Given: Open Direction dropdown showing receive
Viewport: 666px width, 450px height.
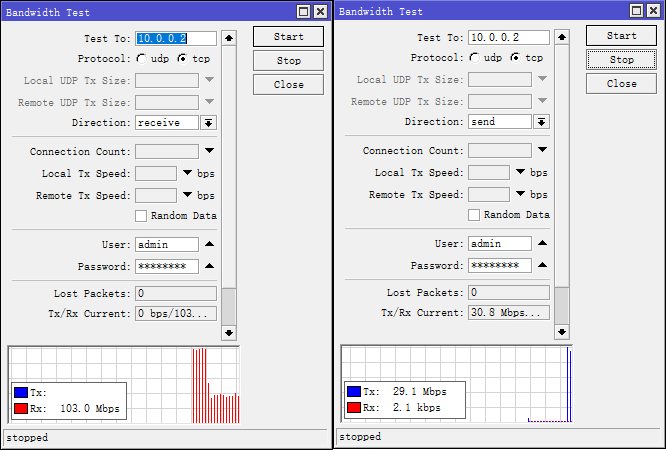Looking at the screenshot, I should tap(208, 123).
